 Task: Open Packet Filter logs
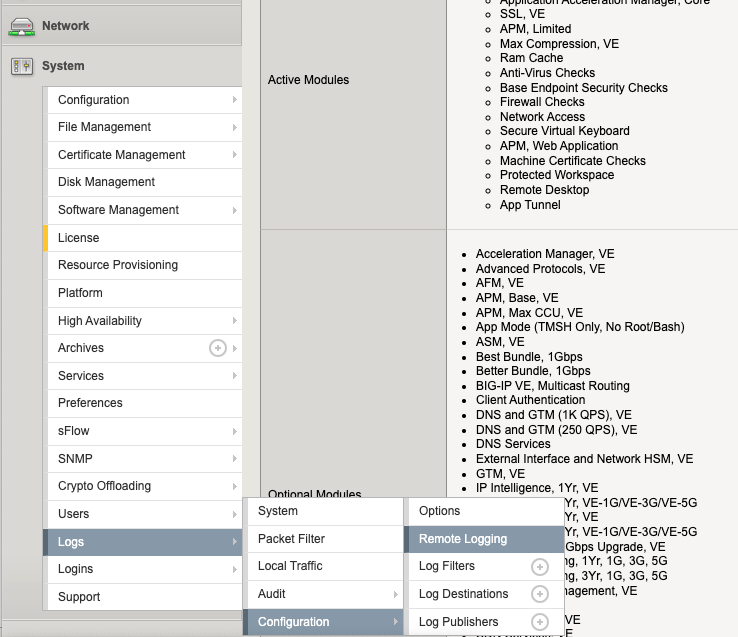click(323, 539)
